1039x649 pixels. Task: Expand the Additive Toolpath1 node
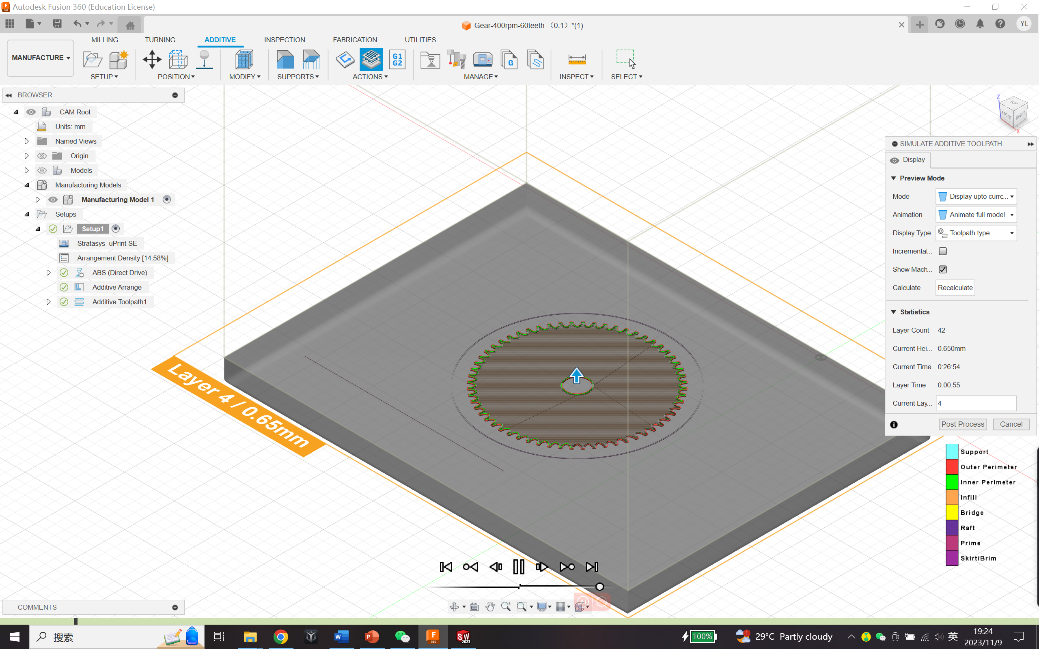(x=48, y=302)
